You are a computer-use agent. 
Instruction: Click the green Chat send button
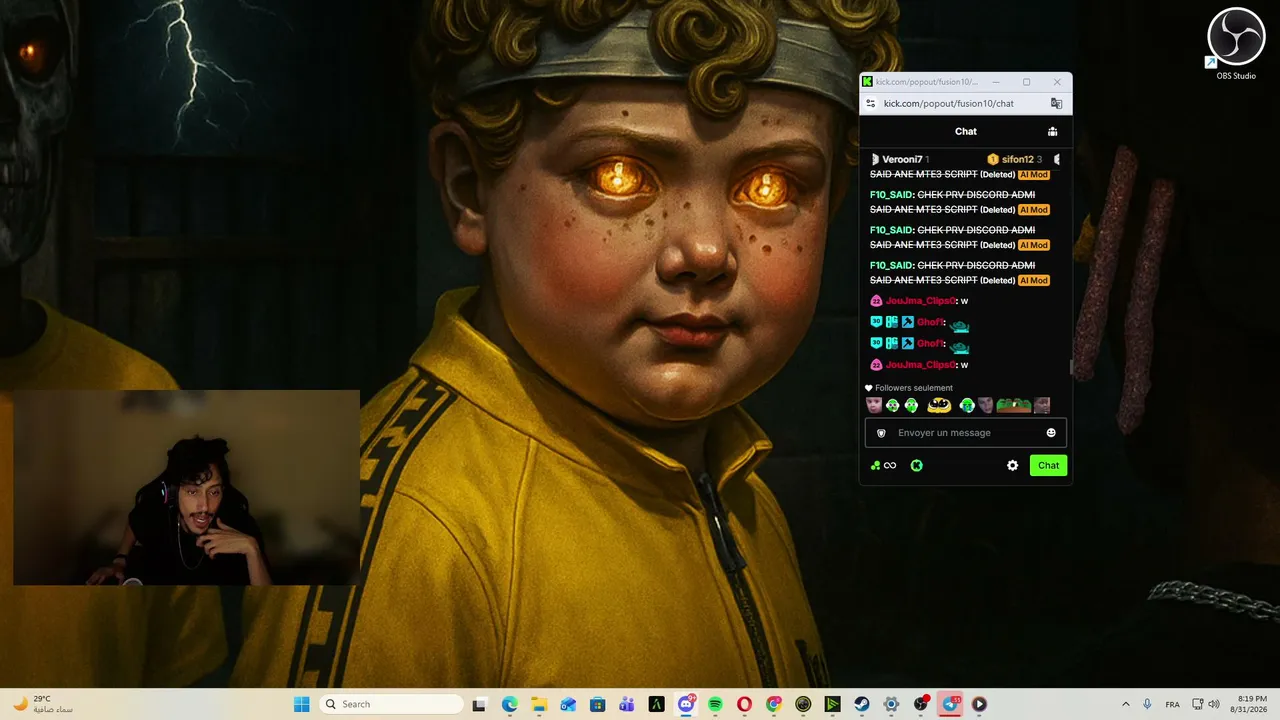[x=1048, y=465]
